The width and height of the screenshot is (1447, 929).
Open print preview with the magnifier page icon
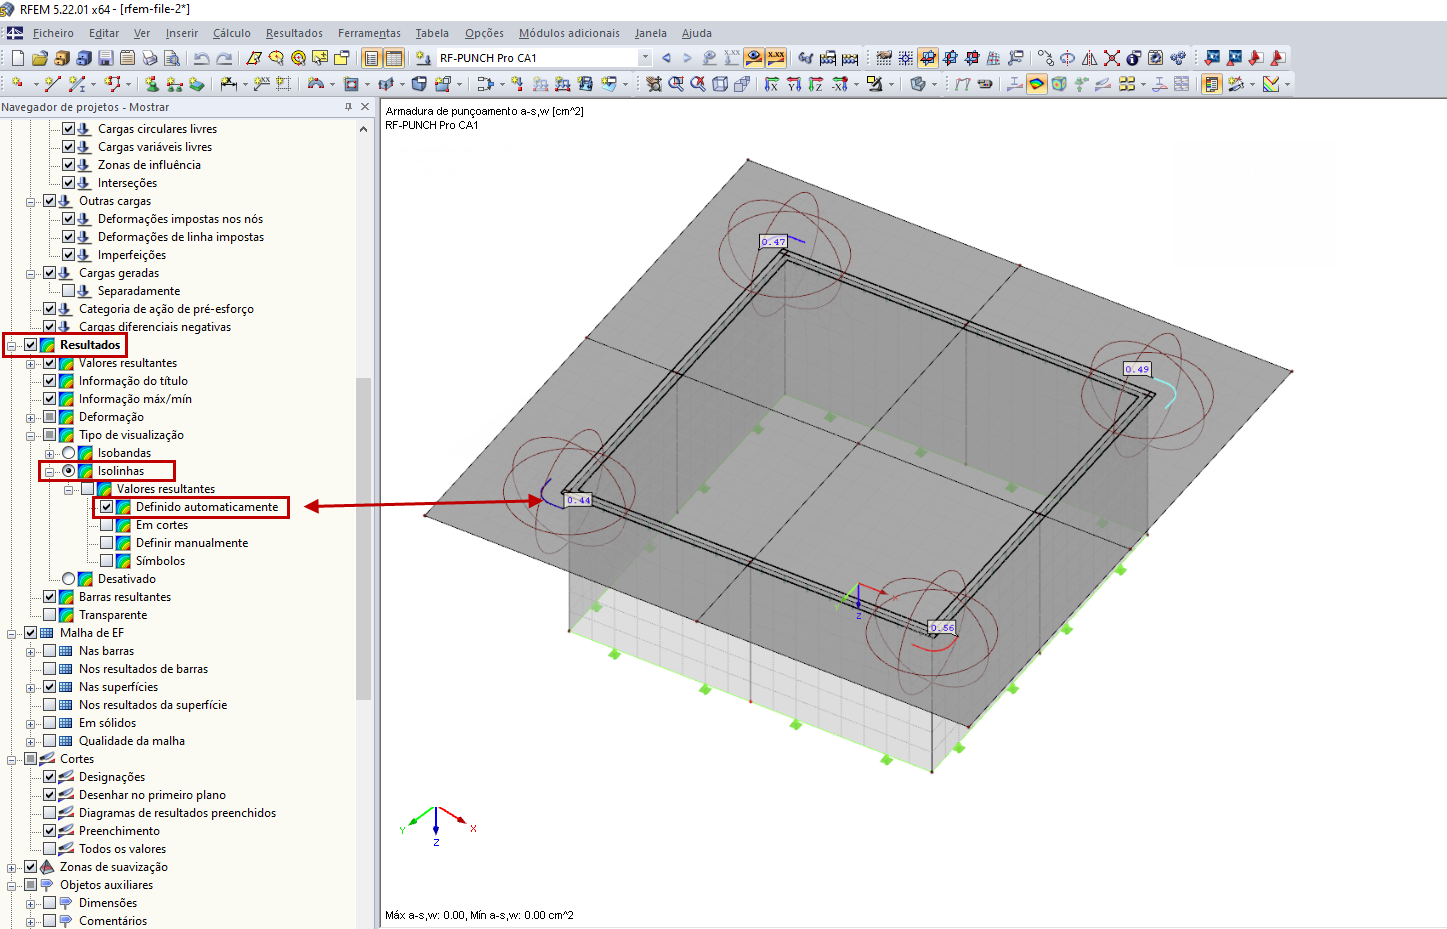[x=172, y=58]
